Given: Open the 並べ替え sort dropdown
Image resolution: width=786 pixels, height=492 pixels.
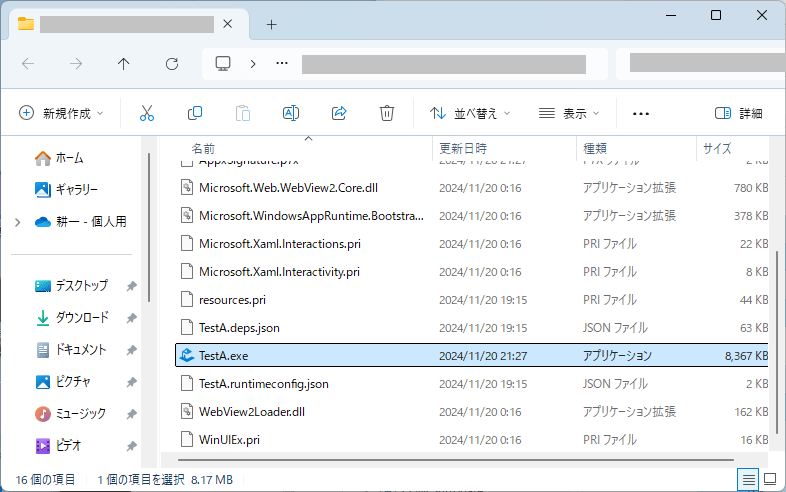Looking at the screenshot, I should (470, 113).
